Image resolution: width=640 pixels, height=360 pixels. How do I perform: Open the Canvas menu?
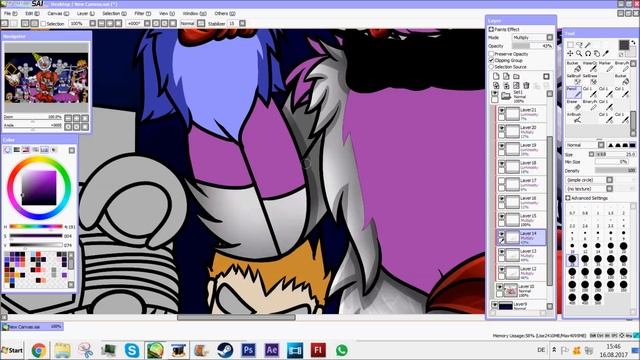point(58,13)
